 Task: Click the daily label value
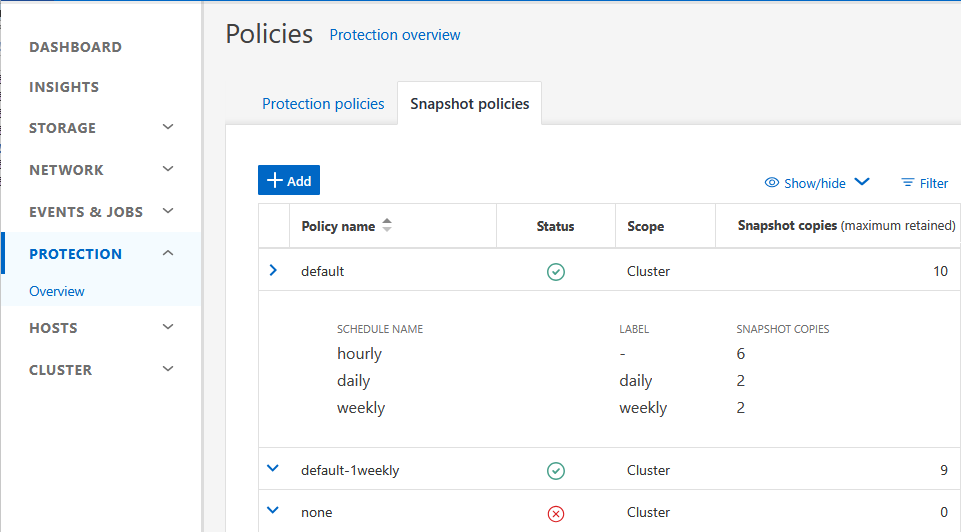(636, 381)
